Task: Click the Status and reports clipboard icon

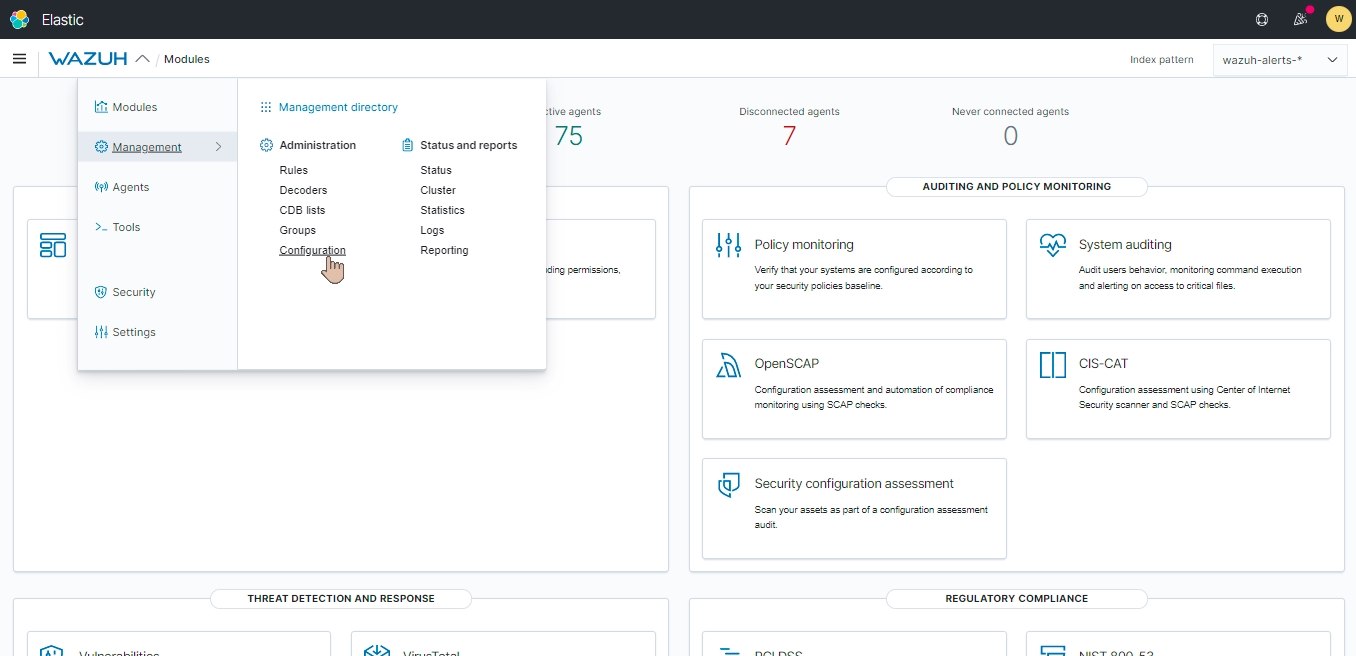Action: pos(407,145)
